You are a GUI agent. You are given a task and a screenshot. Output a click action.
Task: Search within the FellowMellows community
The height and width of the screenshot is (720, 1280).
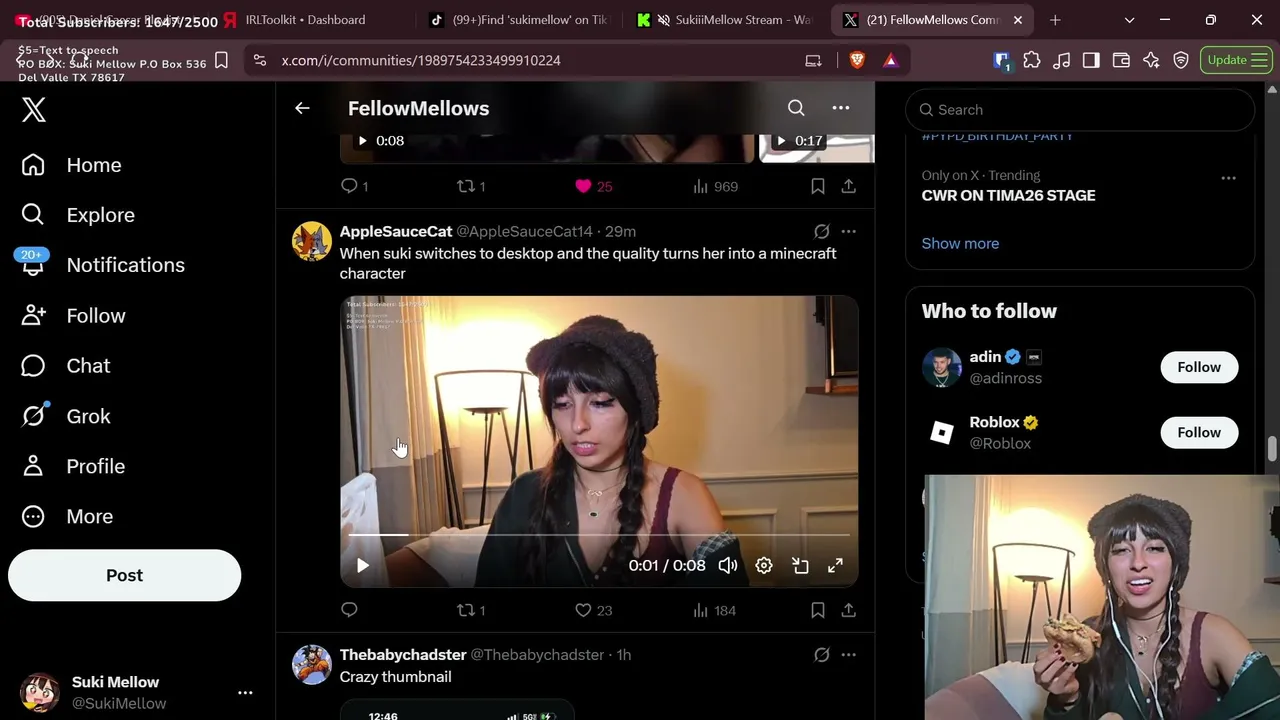(x=796, y=108)
